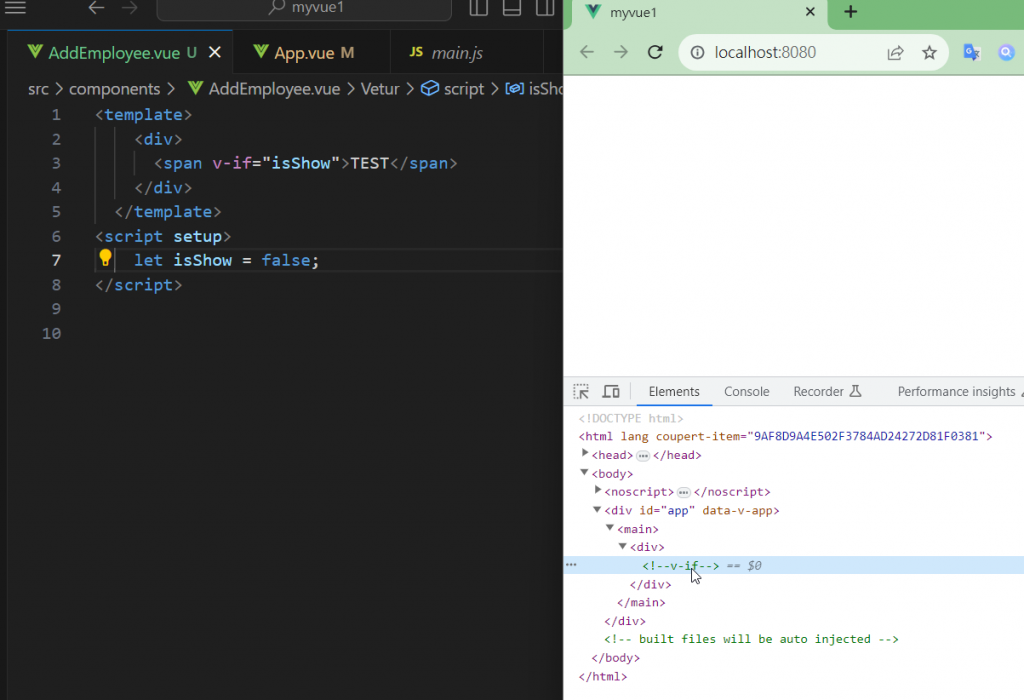The height and width of the screenshot is (700, 1024).
Task: Select the myvue1 browser tab
Action: coord(699,12)
